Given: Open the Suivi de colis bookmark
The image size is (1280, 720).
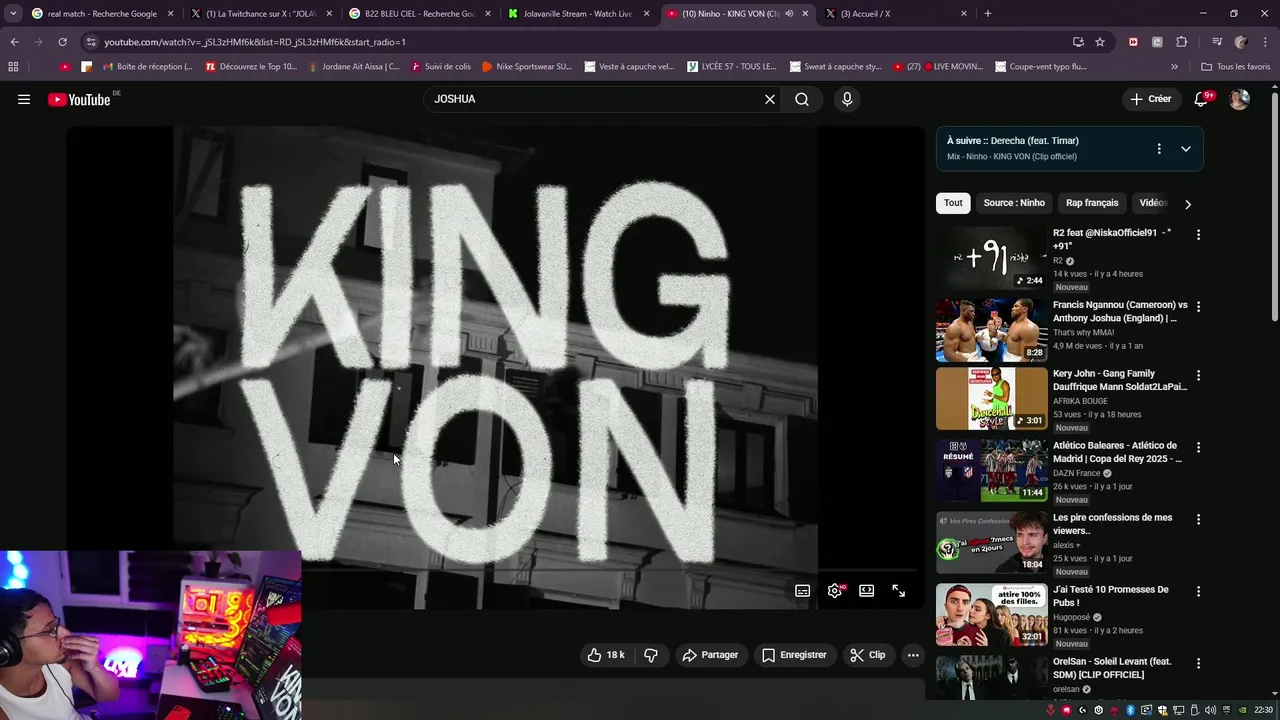Looking at the screenshot, I should tap(440, 67).
